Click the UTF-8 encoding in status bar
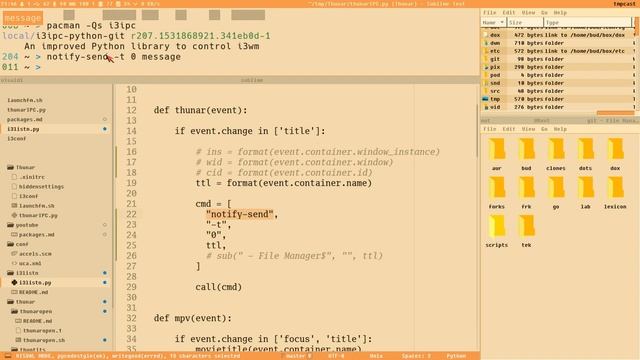The width and height of the screenshot is (640, 360). [x=336, y=356]
